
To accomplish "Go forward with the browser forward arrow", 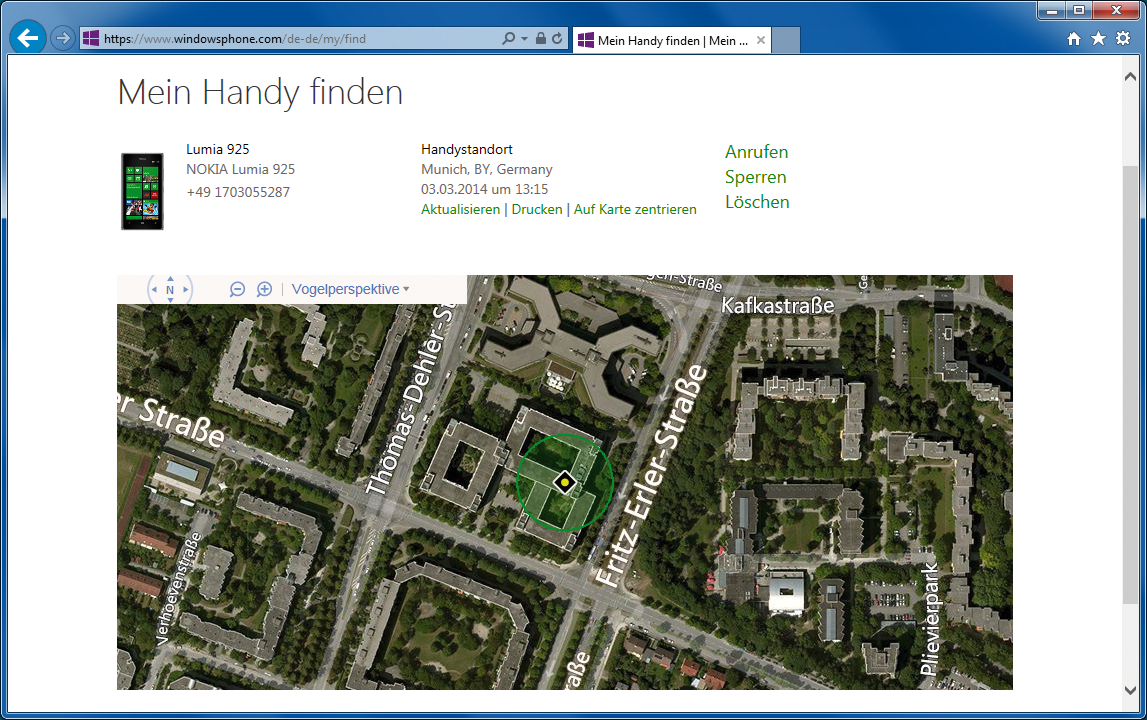I will 64,38.
